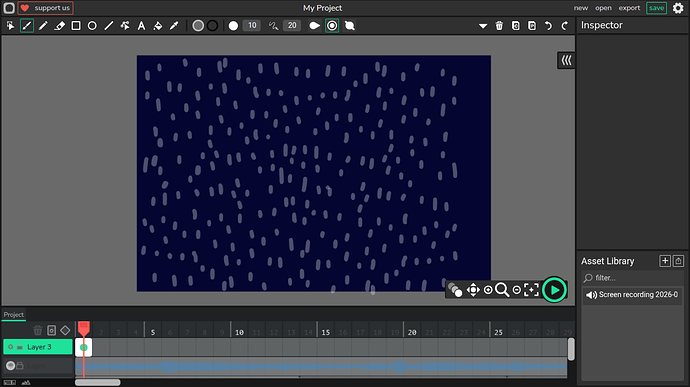Click the toolbar Delete trash icon
Viewport: 690px width, 387px height.
point(499,26)
